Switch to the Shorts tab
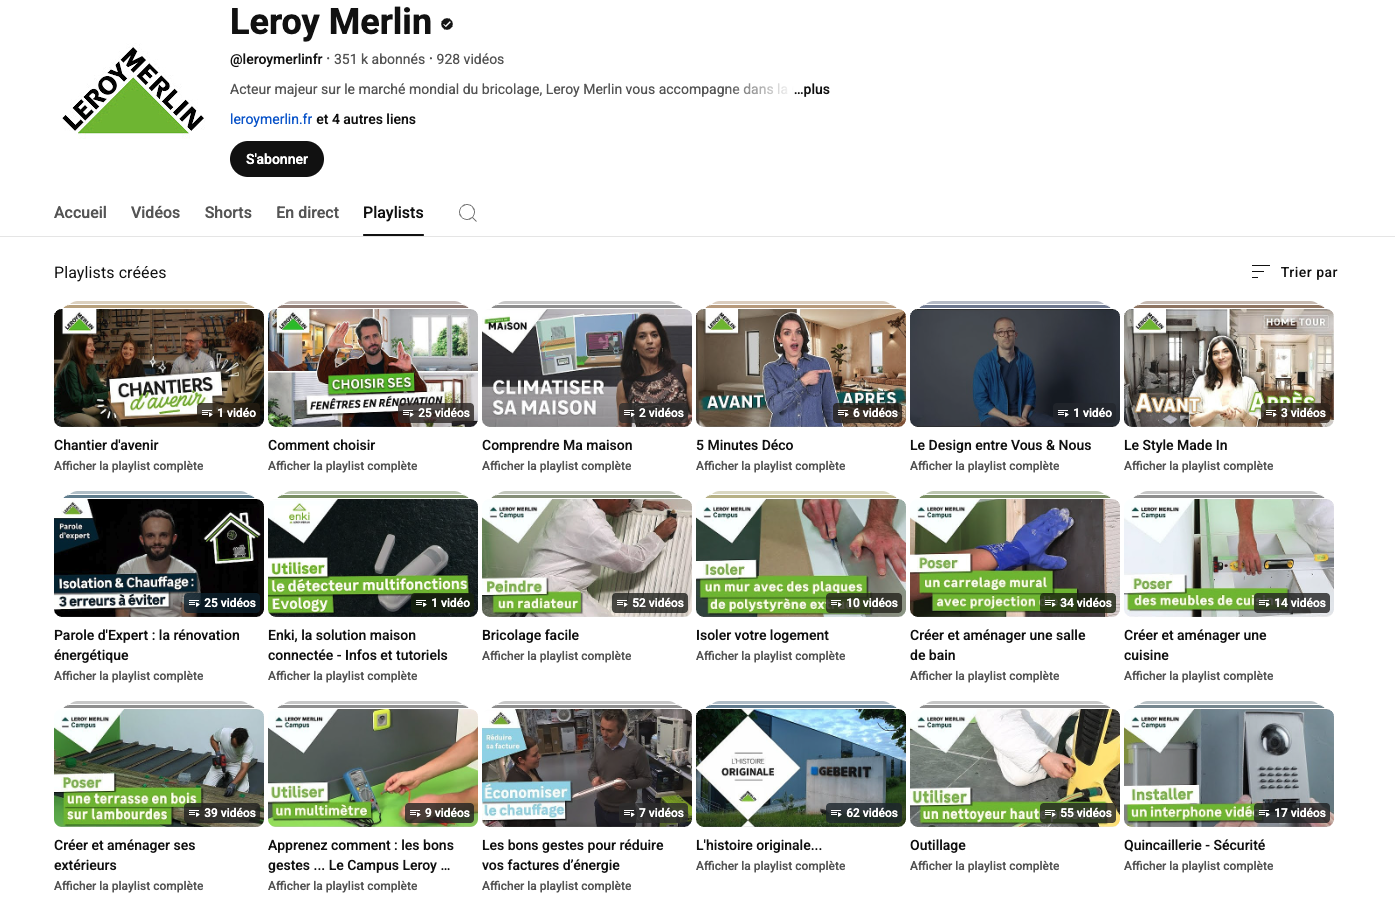The height and width of the screenshot is (900, 1395). [228, 212]
